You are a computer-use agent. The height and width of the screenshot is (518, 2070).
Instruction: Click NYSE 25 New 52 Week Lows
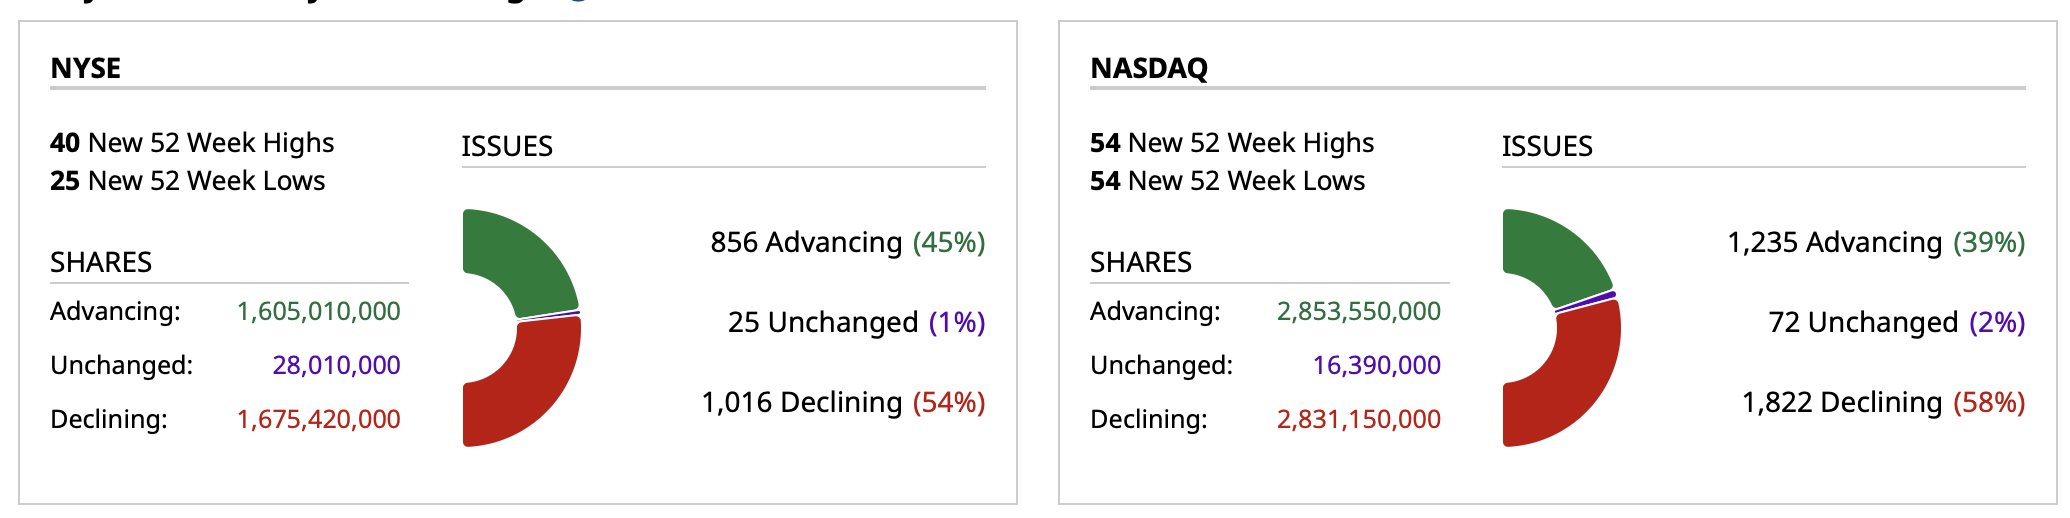coord(188,181)
